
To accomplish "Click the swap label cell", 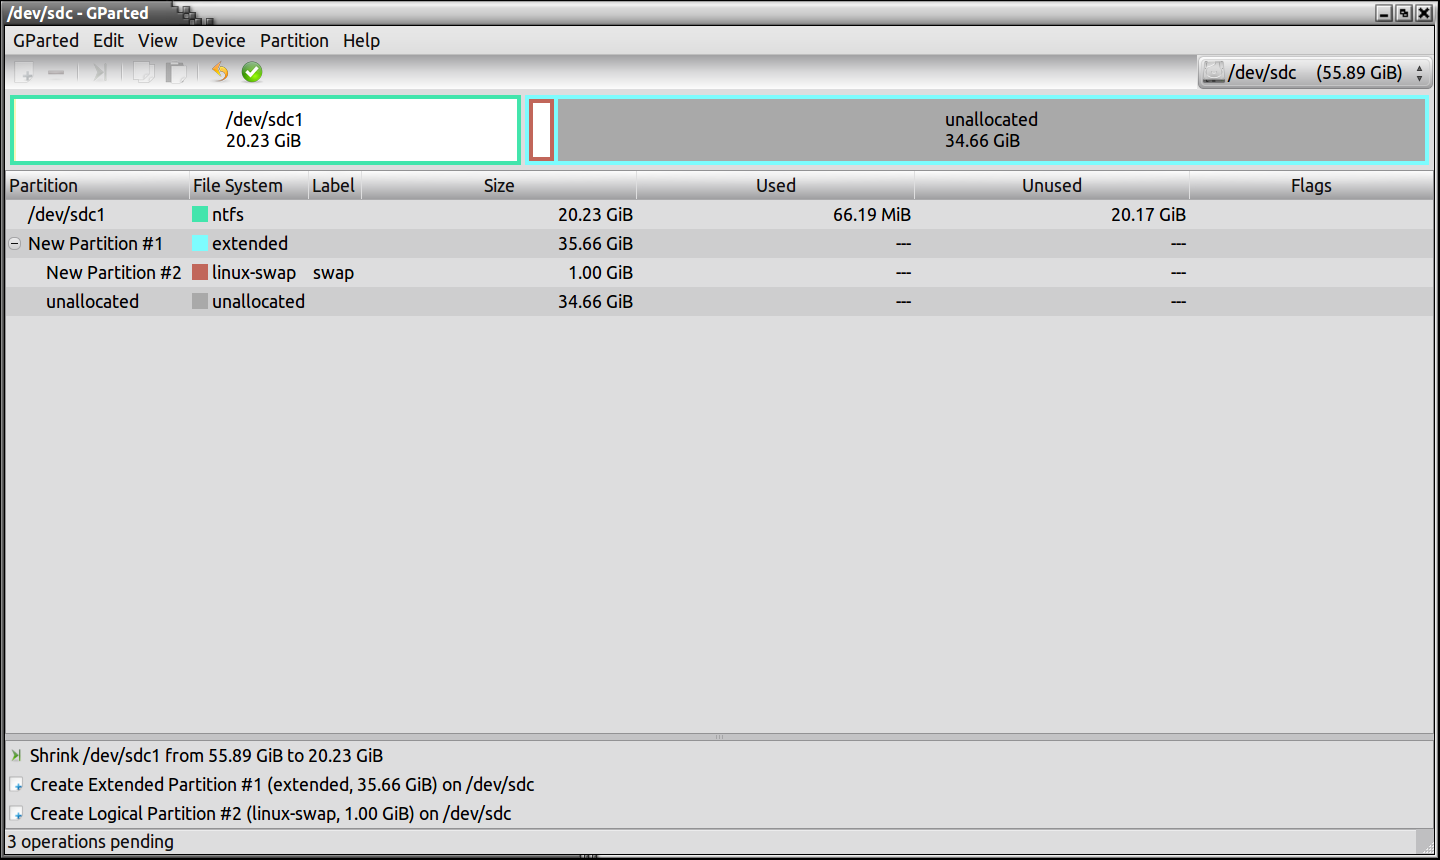I will (333, 273).
